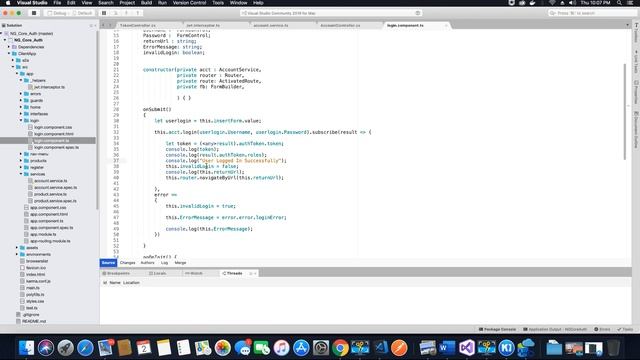Navigate back using editor arrow

coord(103,25)
